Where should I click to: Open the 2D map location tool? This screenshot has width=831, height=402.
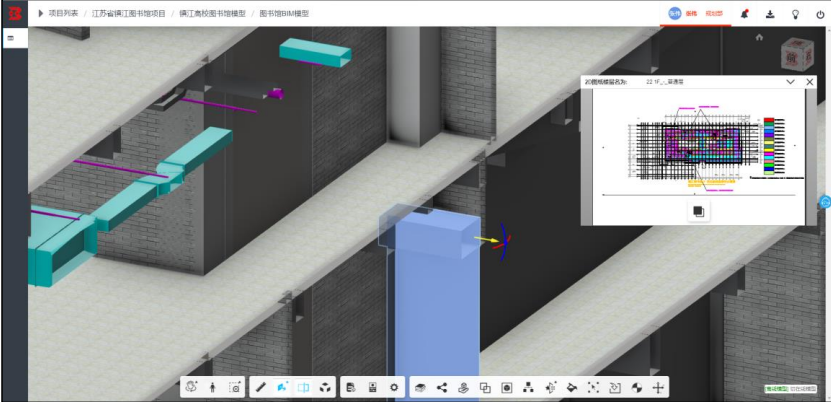(463, 388)
